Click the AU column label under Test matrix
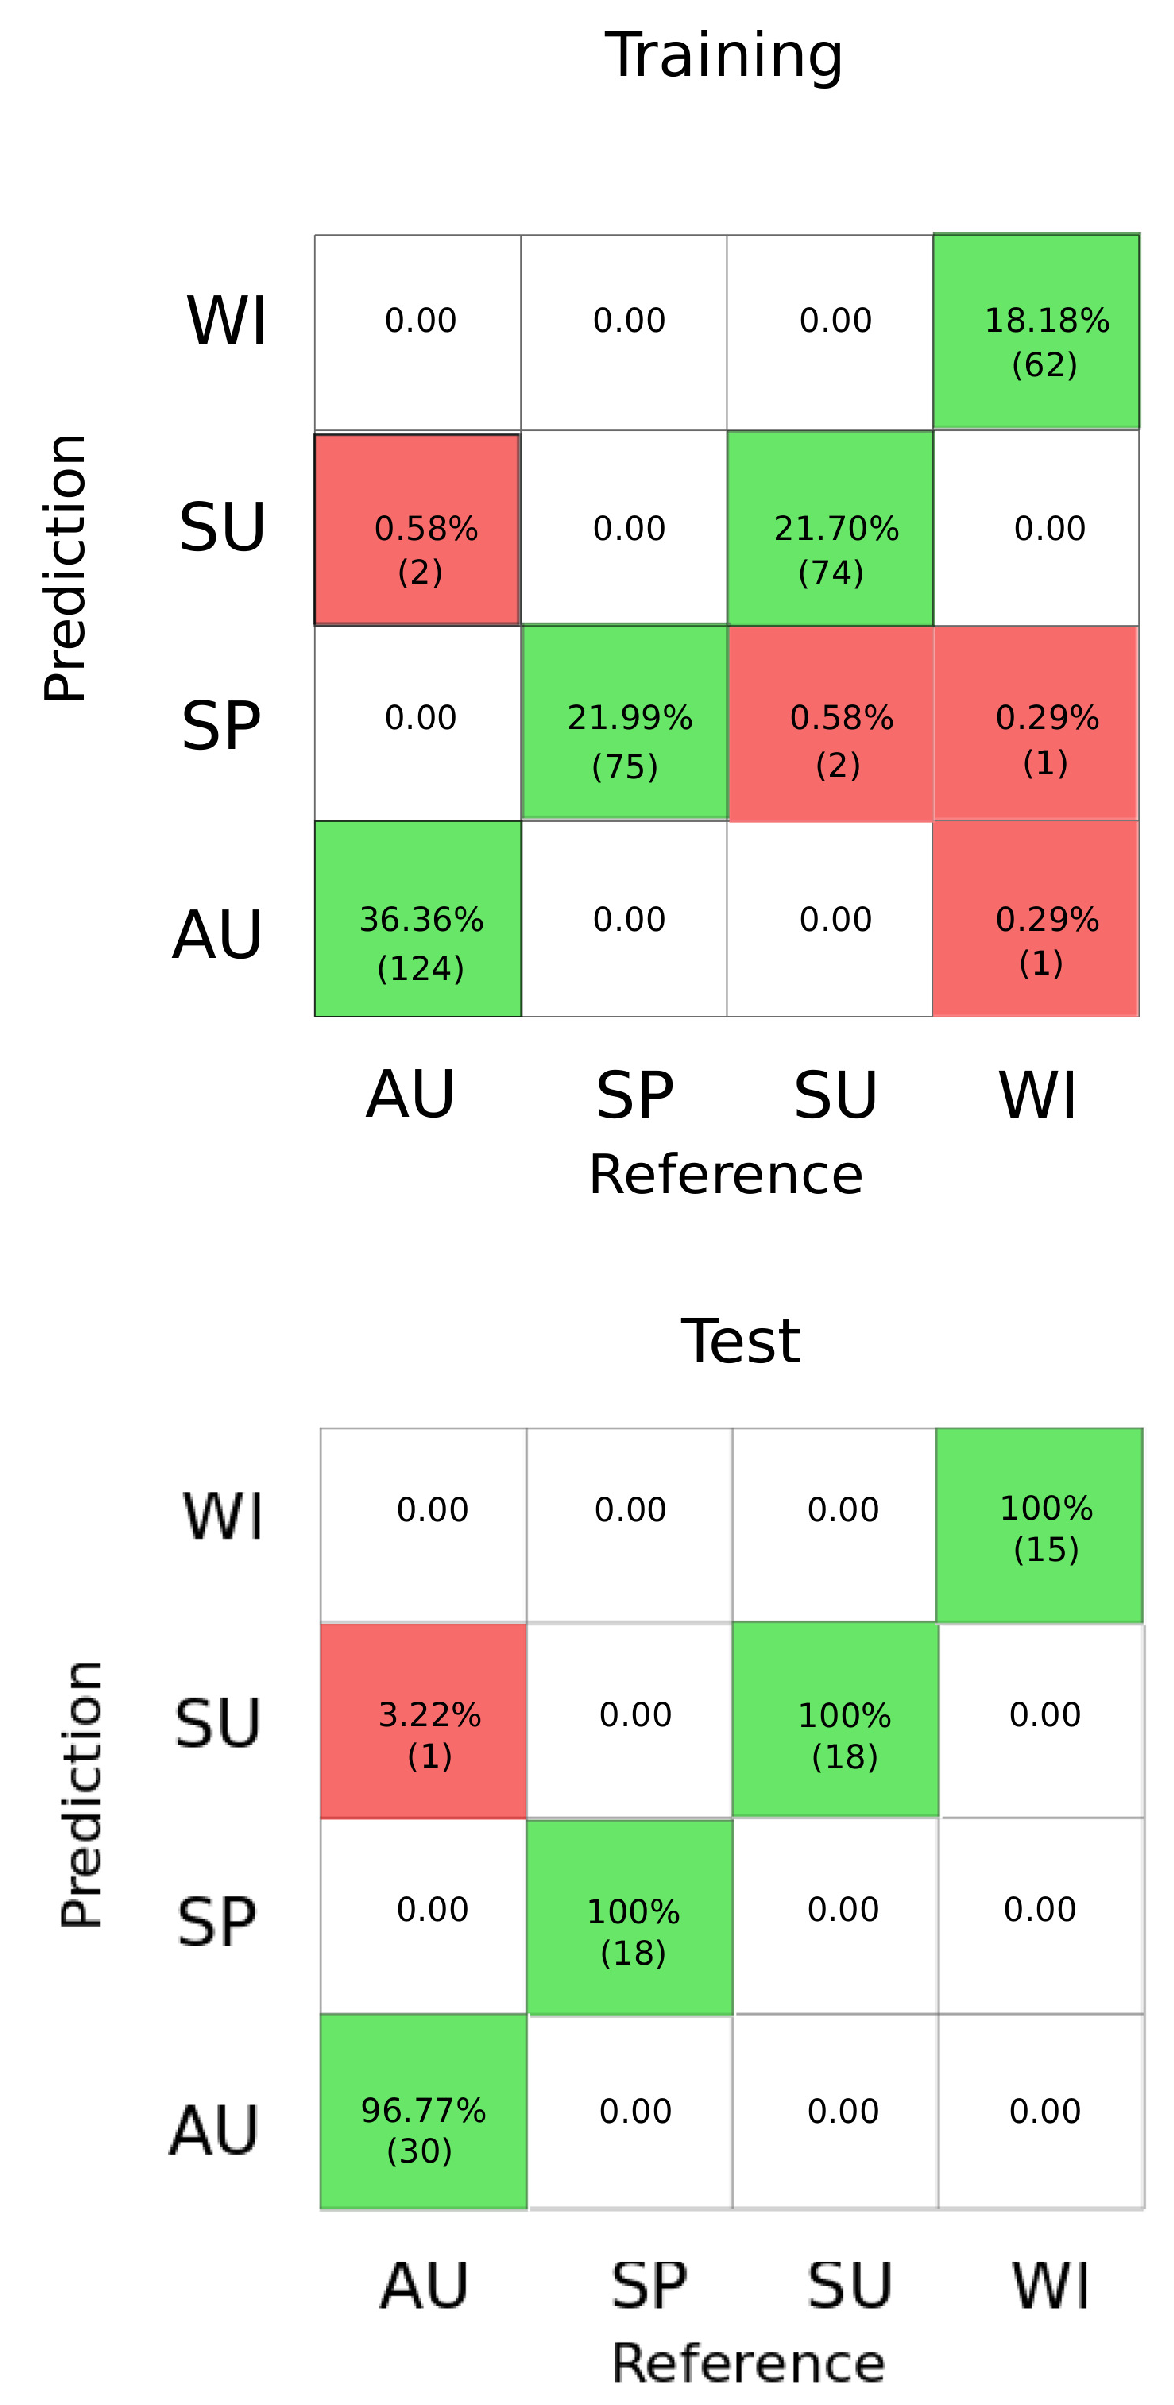Image resolution: width=1174 pixels, height=2405 pixels. [x=424, y=2285]
